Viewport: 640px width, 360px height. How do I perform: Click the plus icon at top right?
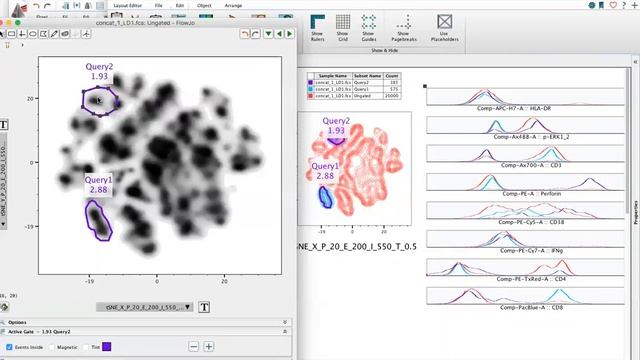(x=635, y=5)
